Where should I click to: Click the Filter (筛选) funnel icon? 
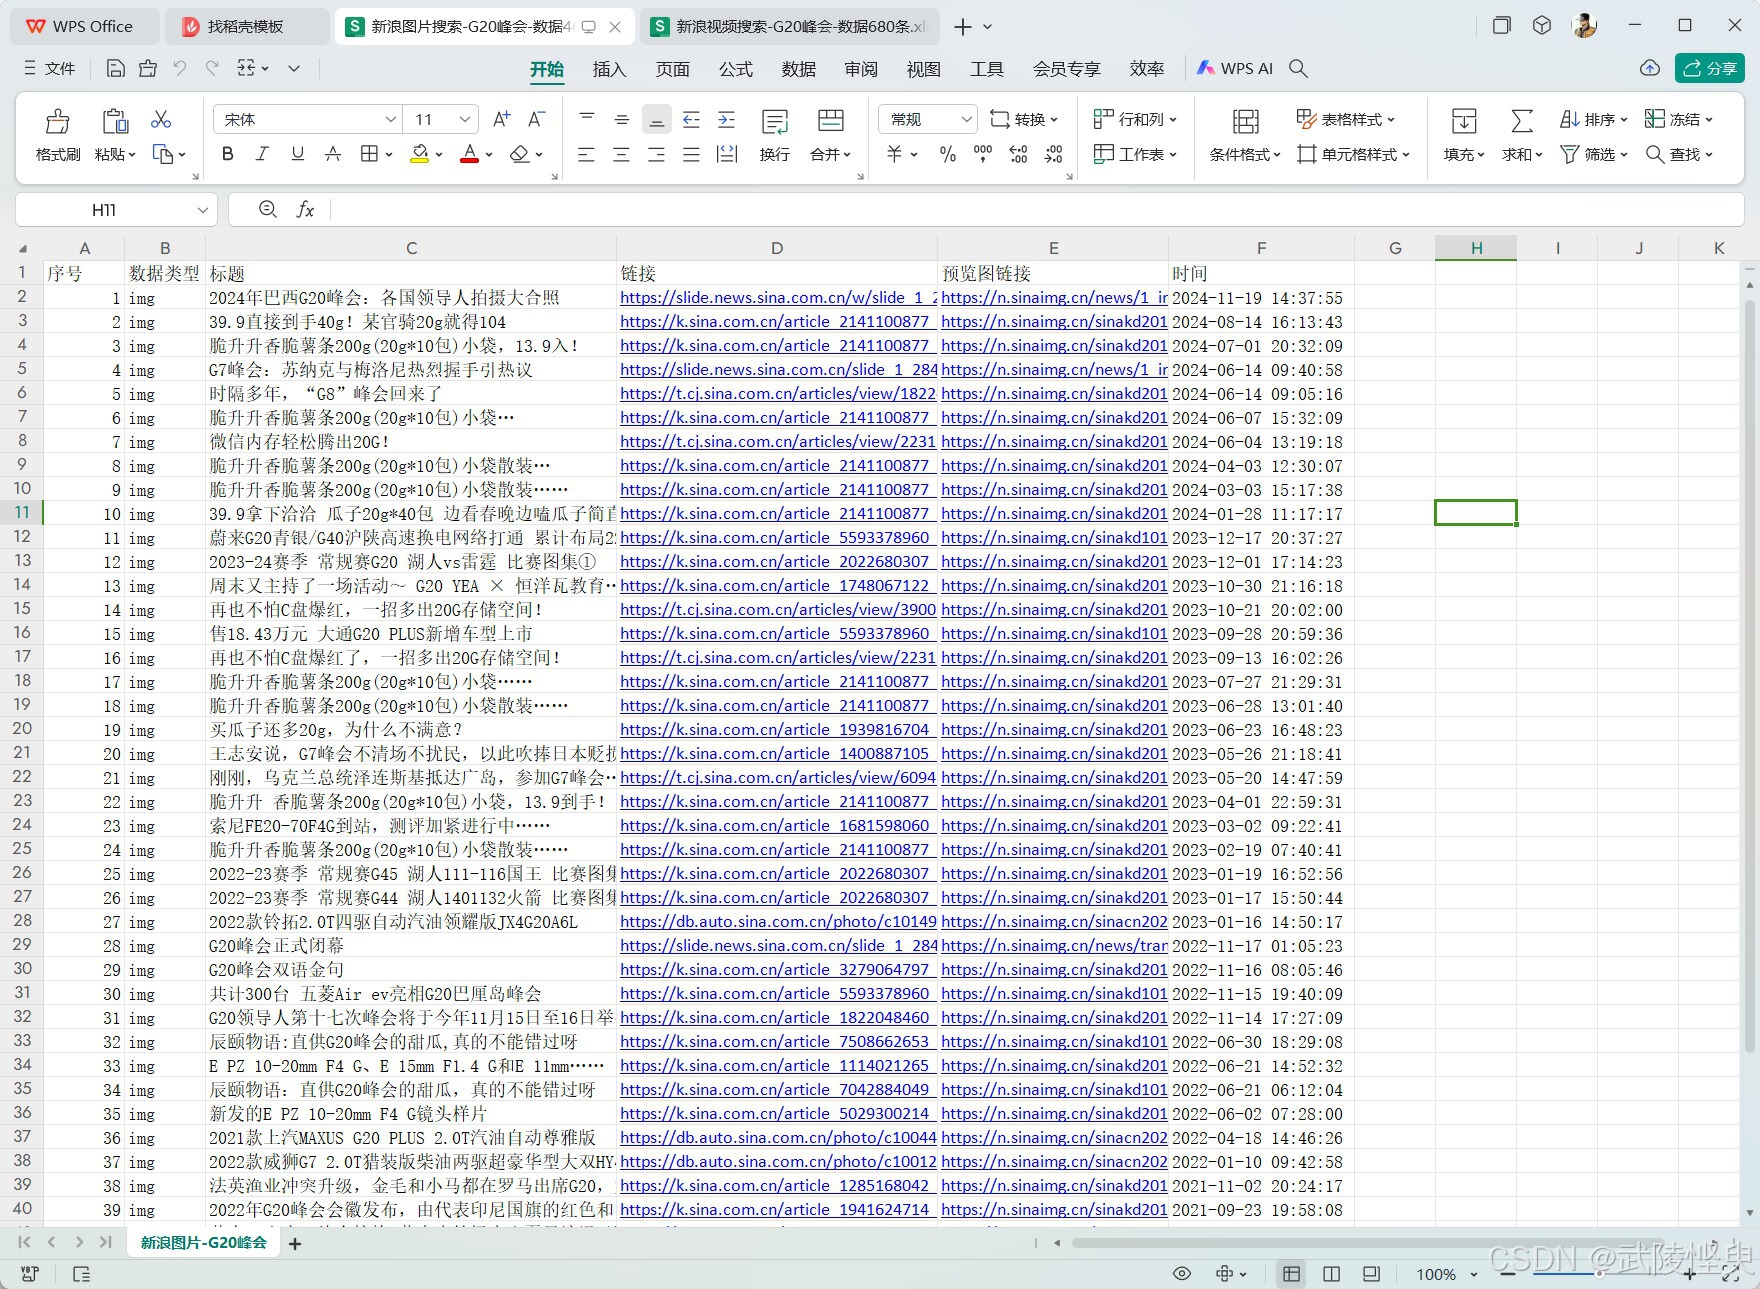click(1570, 154)
